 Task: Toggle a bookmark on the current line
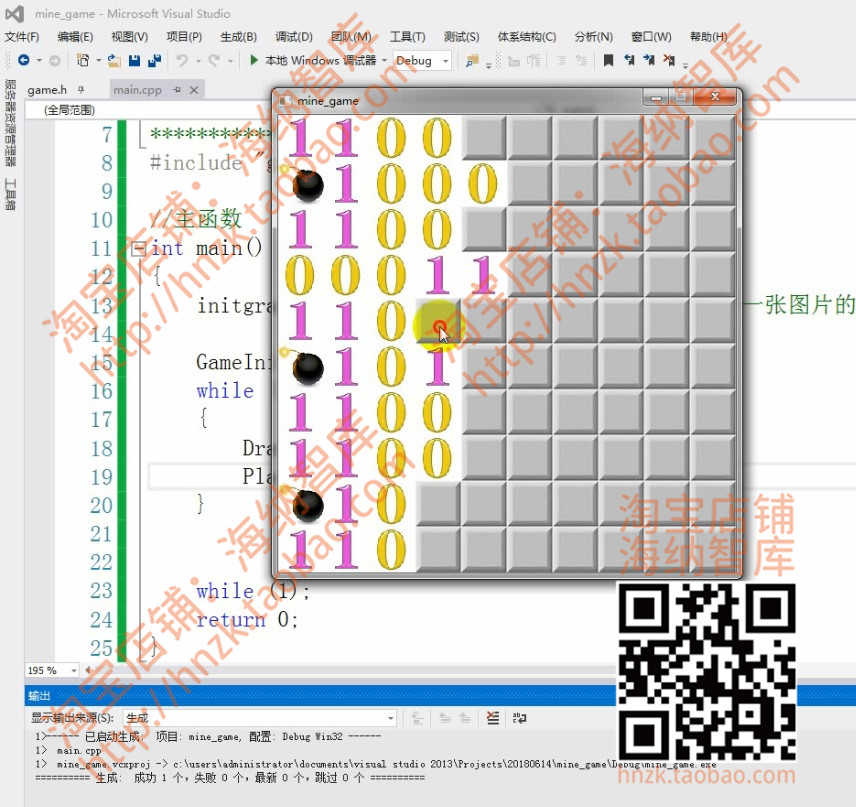[x=609, y=60]
